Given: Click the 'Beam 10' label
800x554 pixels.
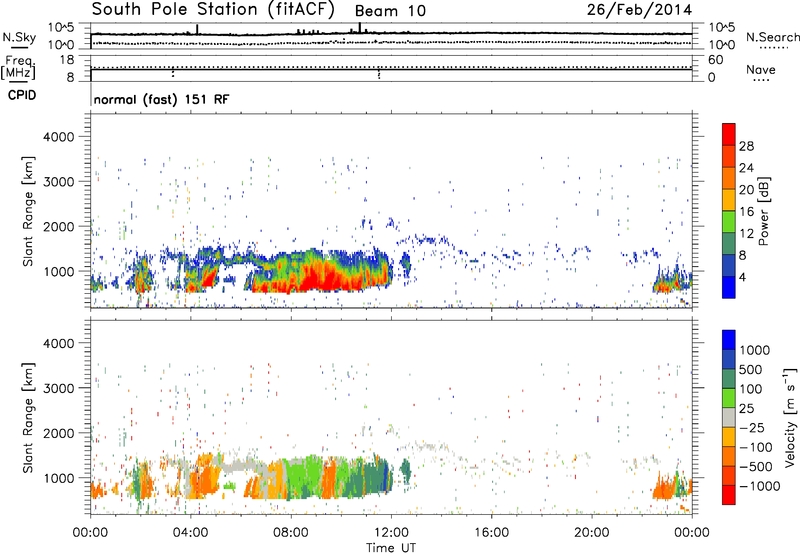Looking at the screenshot, I should [390, 11].
